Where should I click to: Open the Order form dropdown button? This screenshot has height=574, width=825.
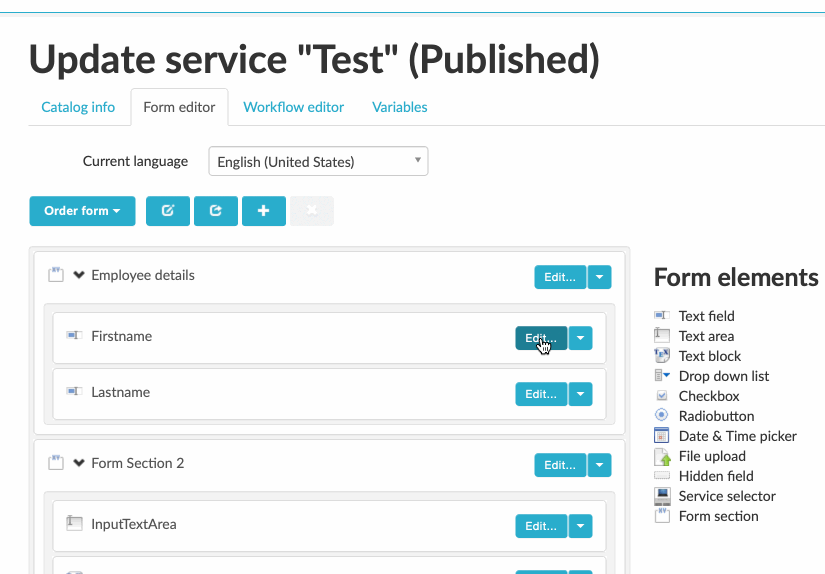tap(82, 211)
